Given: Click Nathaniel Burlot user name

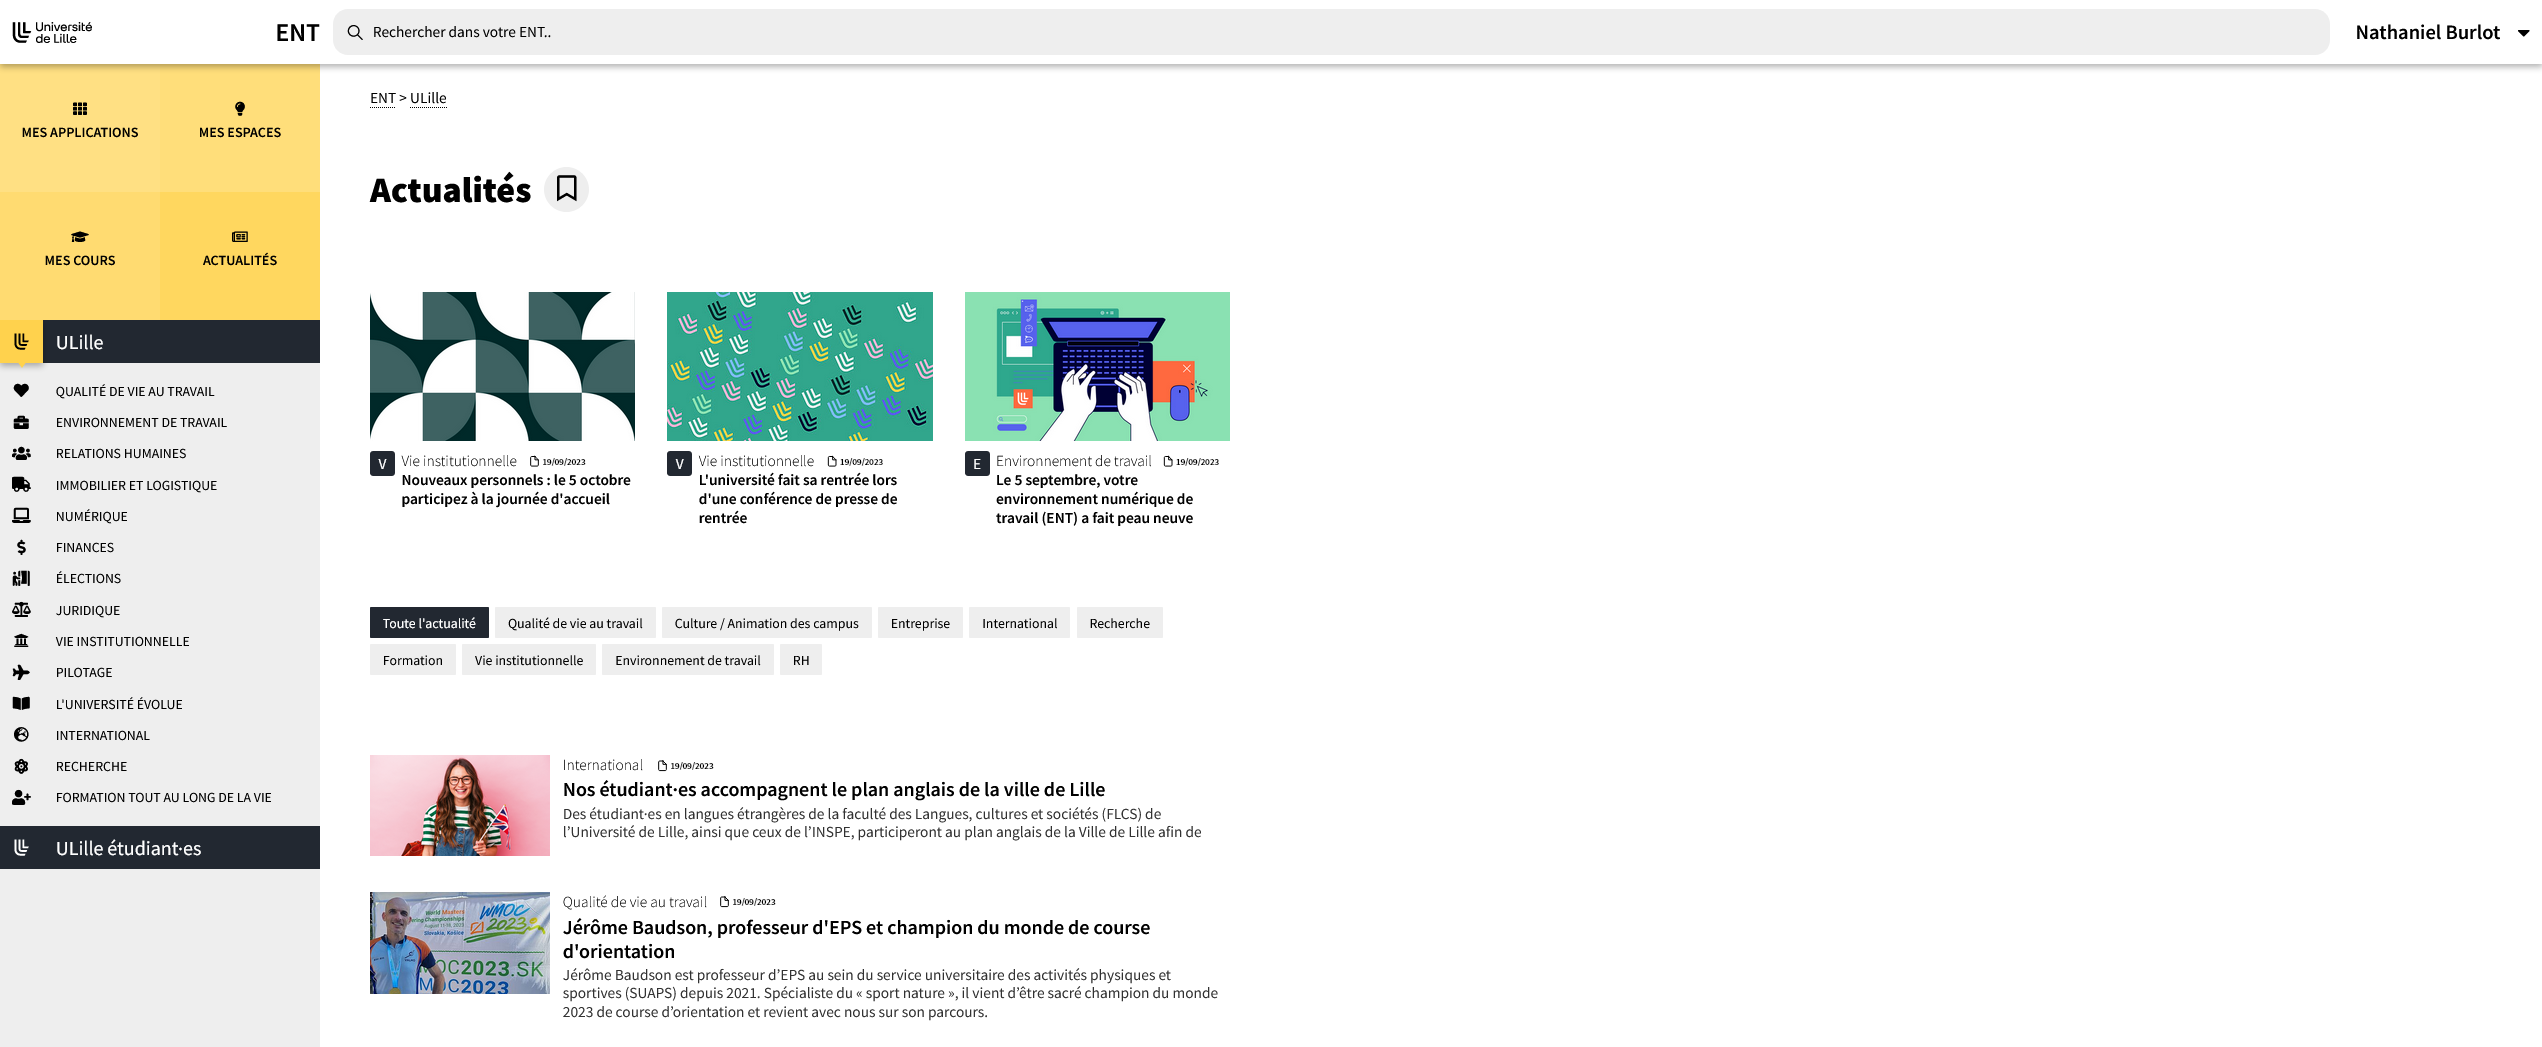Looking at the screenshot, I should (x=2427, y=32).
